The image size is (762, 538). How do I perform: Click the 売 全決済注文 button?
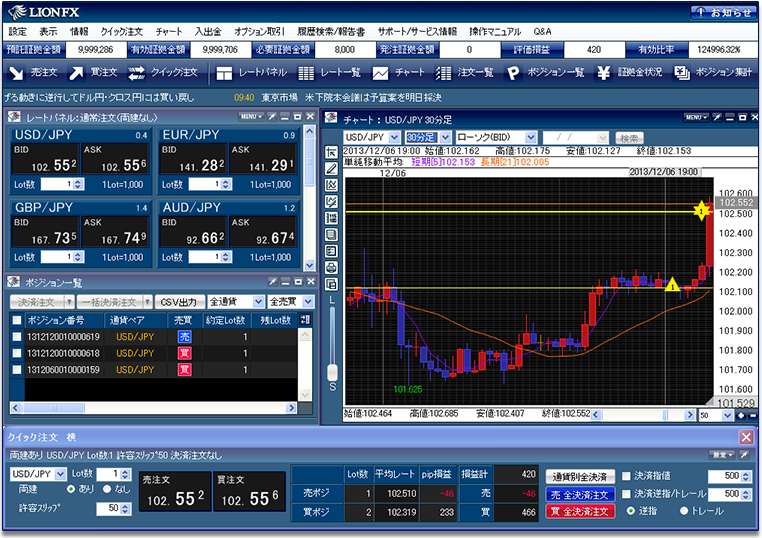coord(580,495)
